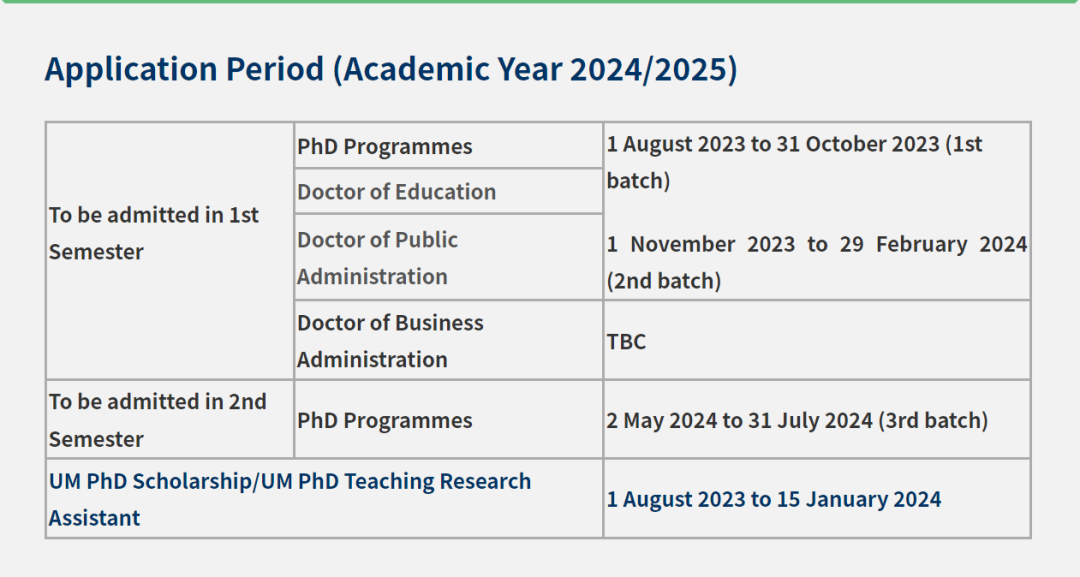The height and width of the screenshot is (577, 1080).
Task: Select the Doctor of Business Administration cell
Action: pyautogui.click(x=390, y=341)
